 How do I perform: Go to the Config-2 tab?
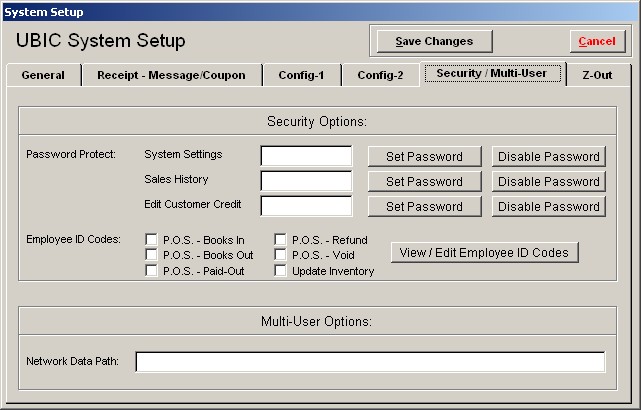(380, 75)
